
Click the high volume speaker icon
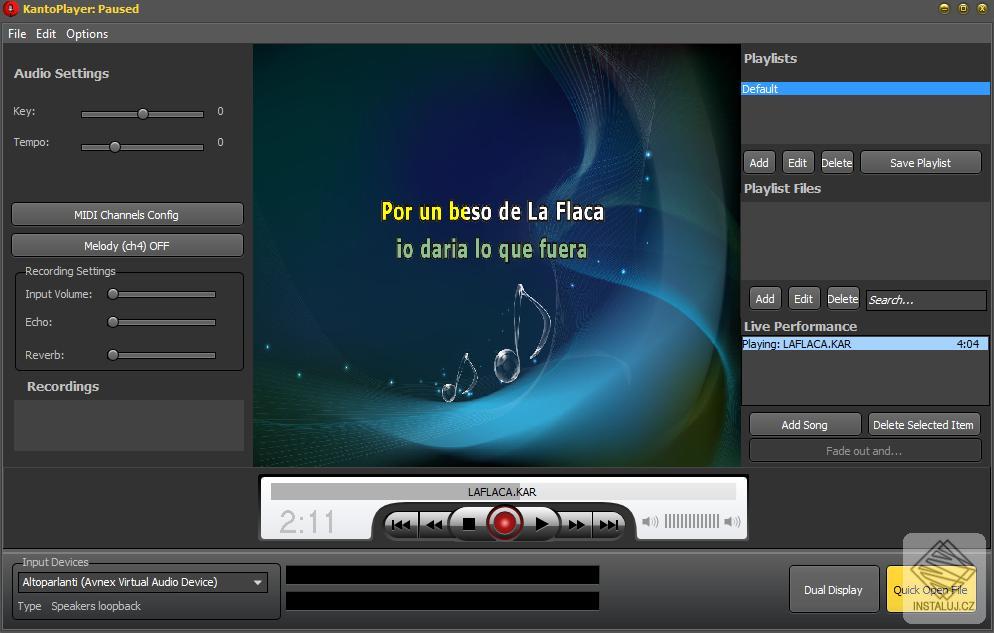point(732,521)
